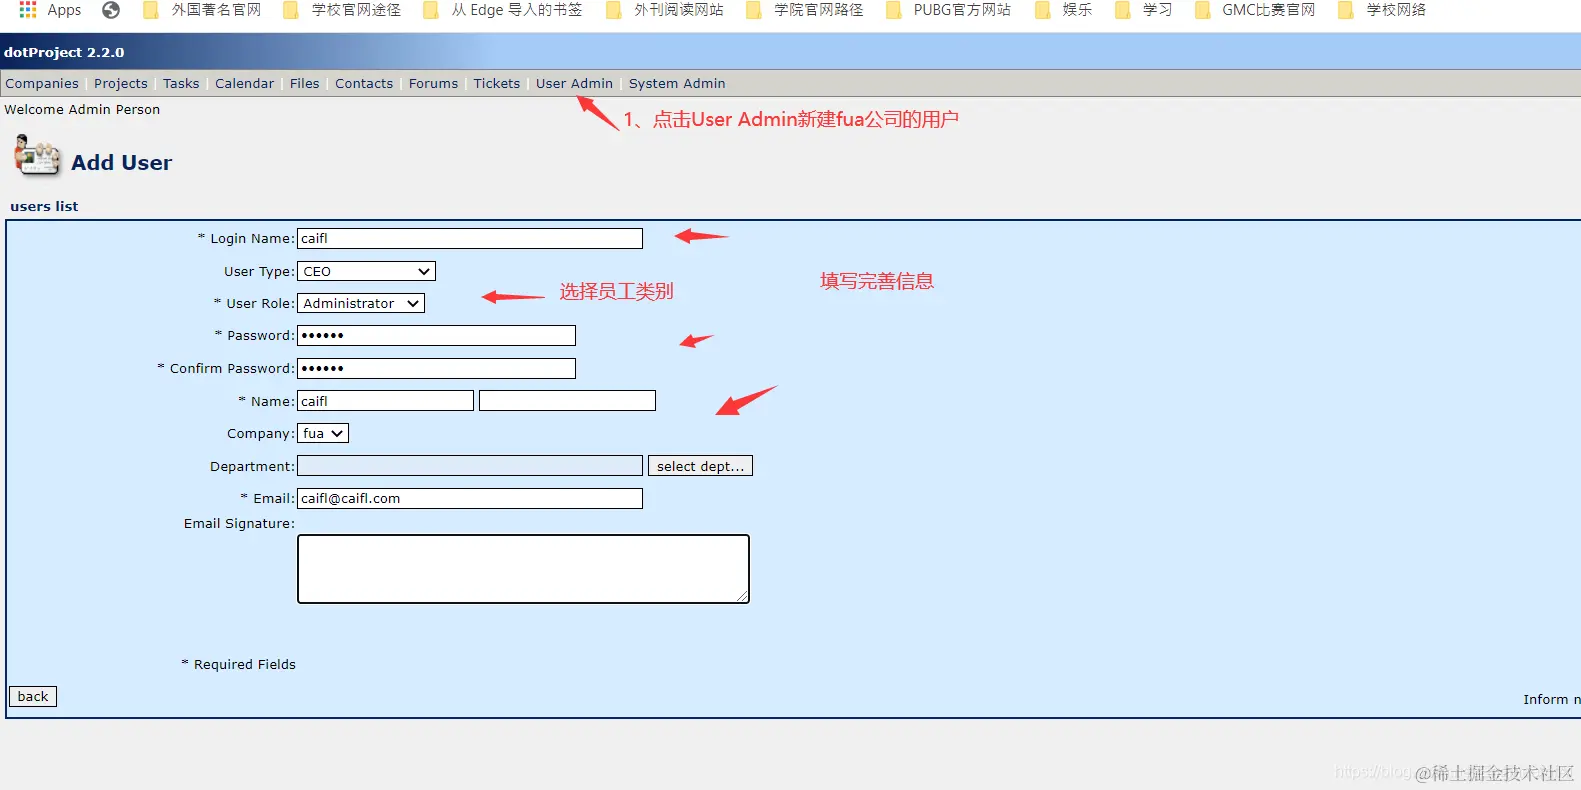
Task: Open the Companies menu
Action: (x=42, y=84)
